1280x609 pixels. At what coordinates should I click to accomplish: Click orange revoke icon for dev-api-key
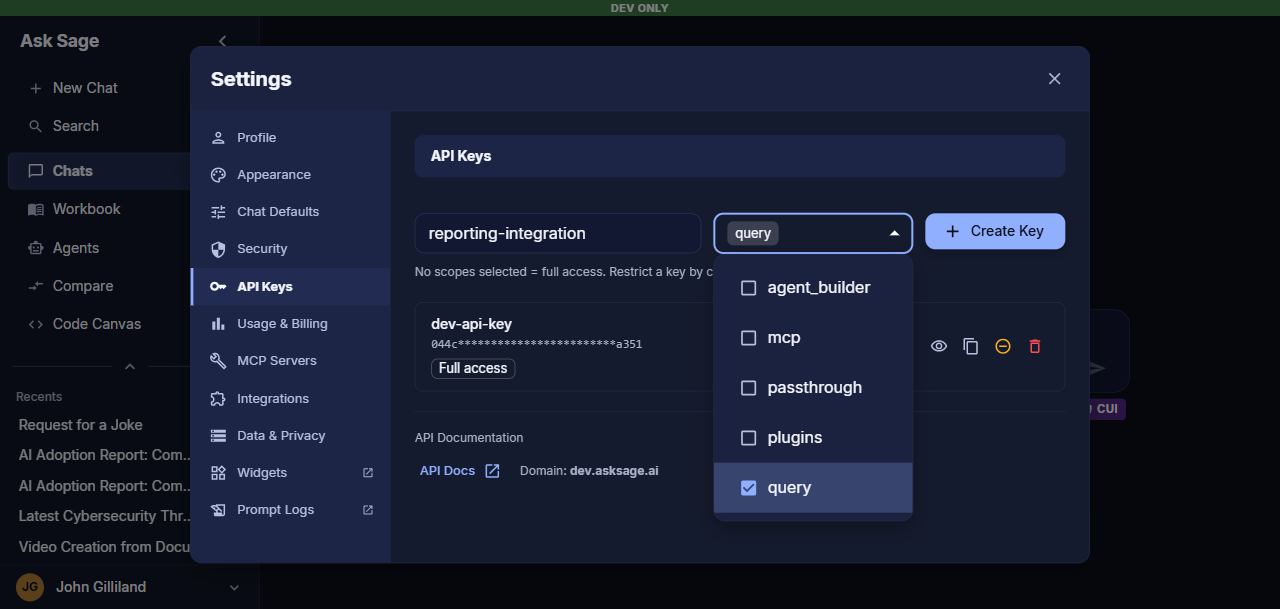pos(1003,346)
